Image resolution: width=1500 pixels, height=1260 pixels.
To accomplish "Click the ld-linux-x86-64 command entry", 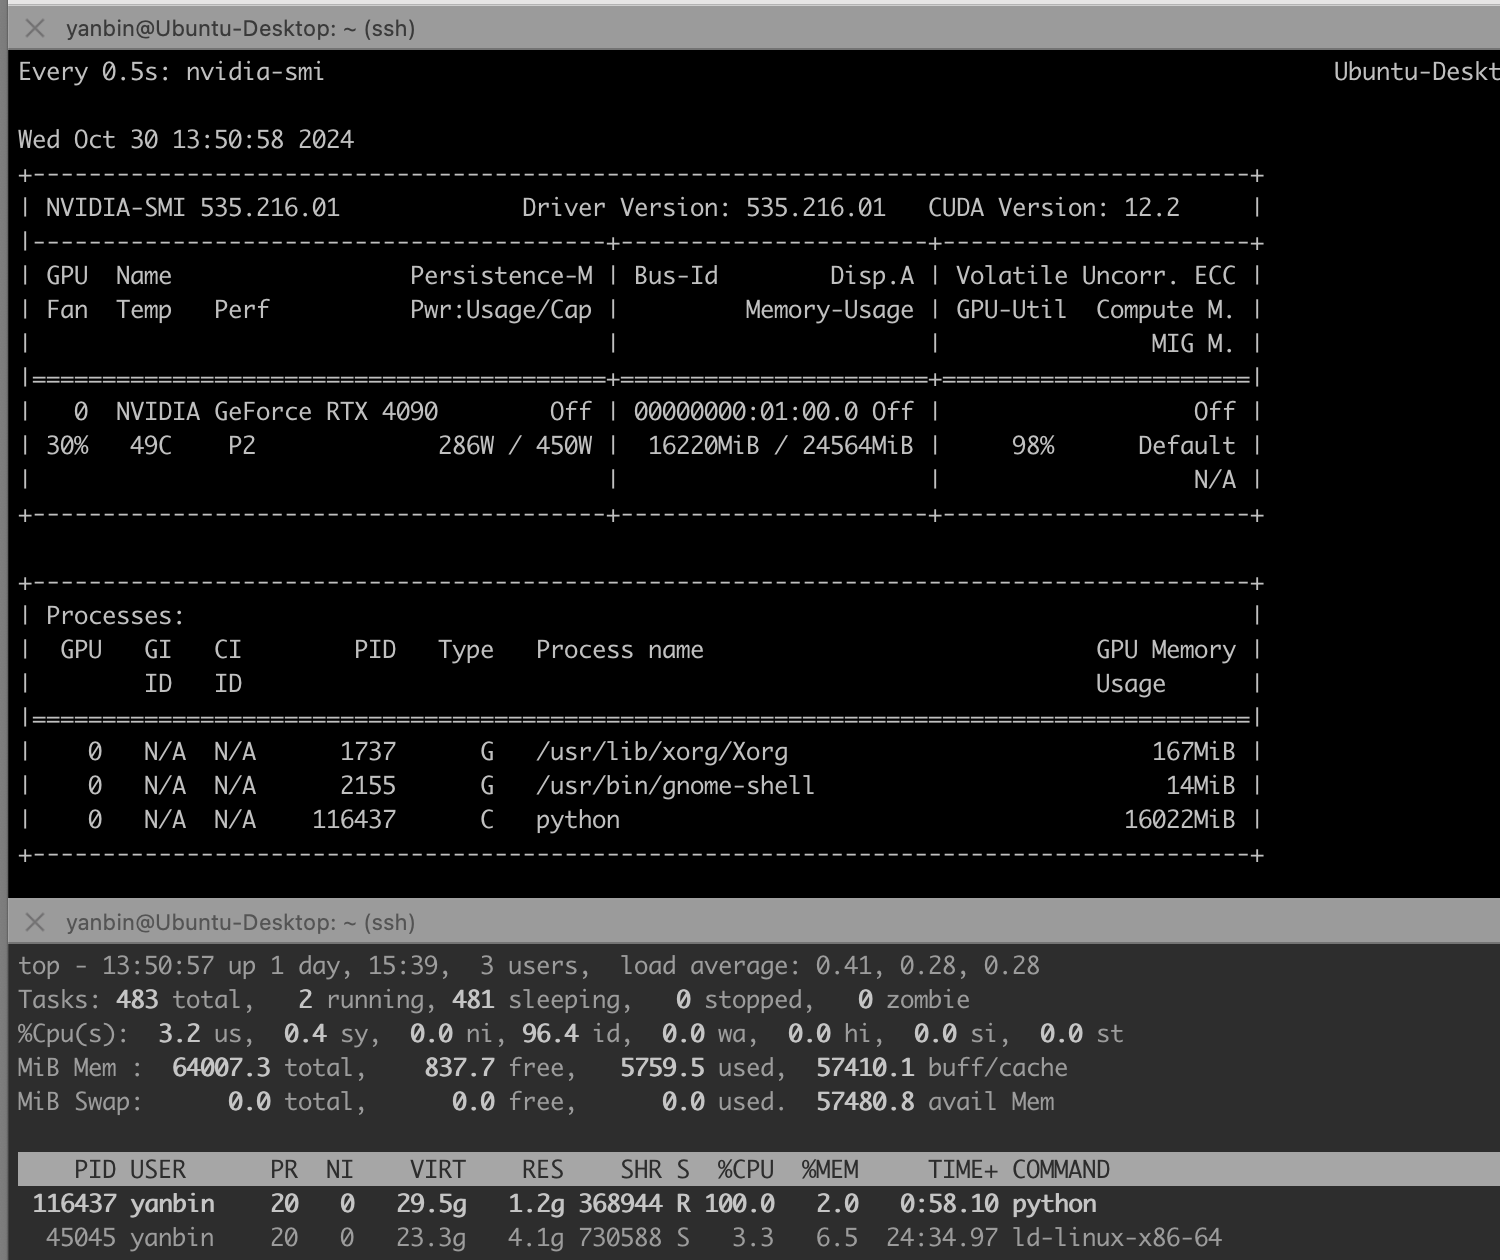I will pyautogui.click(x=1116, y=1238).
